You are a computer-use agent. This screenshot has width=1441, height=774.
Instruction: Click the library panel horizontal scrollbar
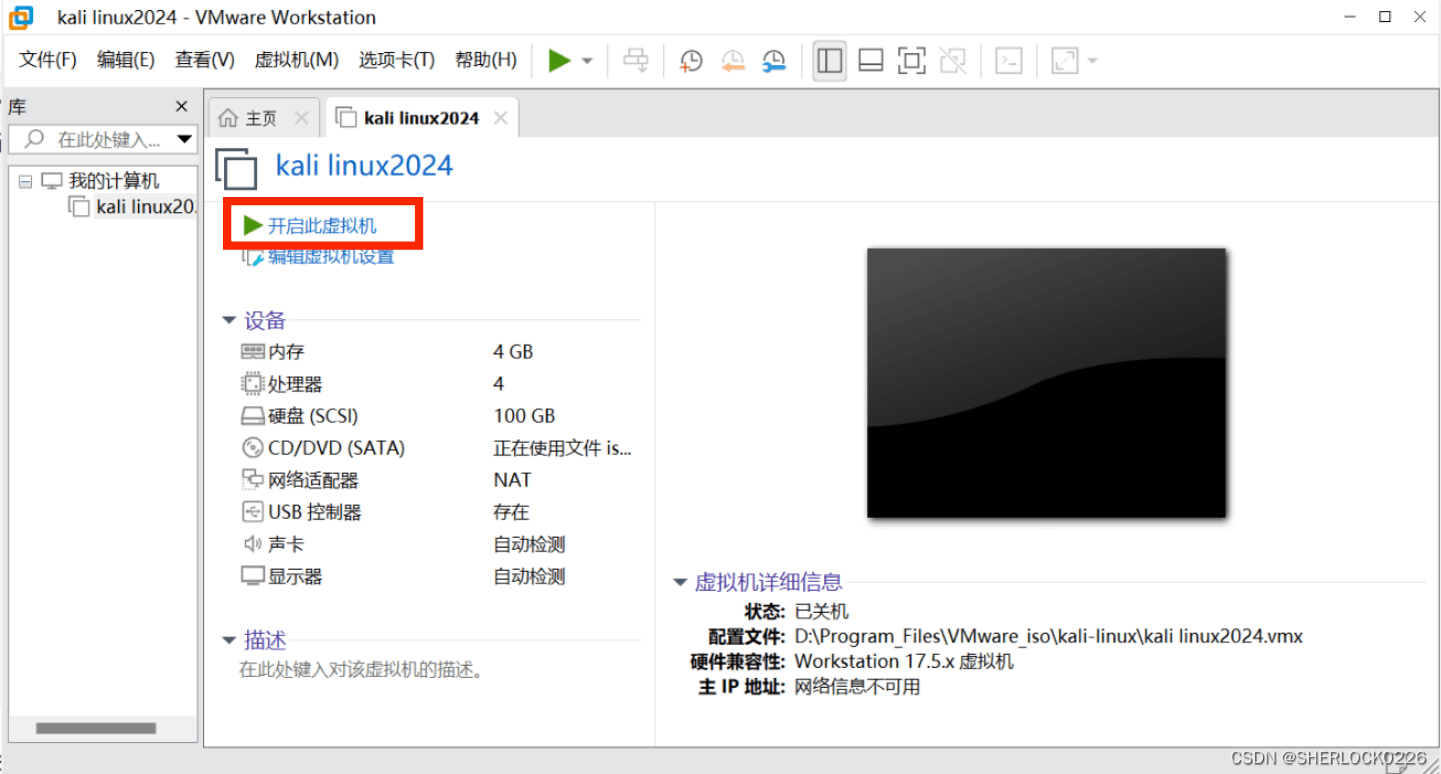click(x=96, y=728)
